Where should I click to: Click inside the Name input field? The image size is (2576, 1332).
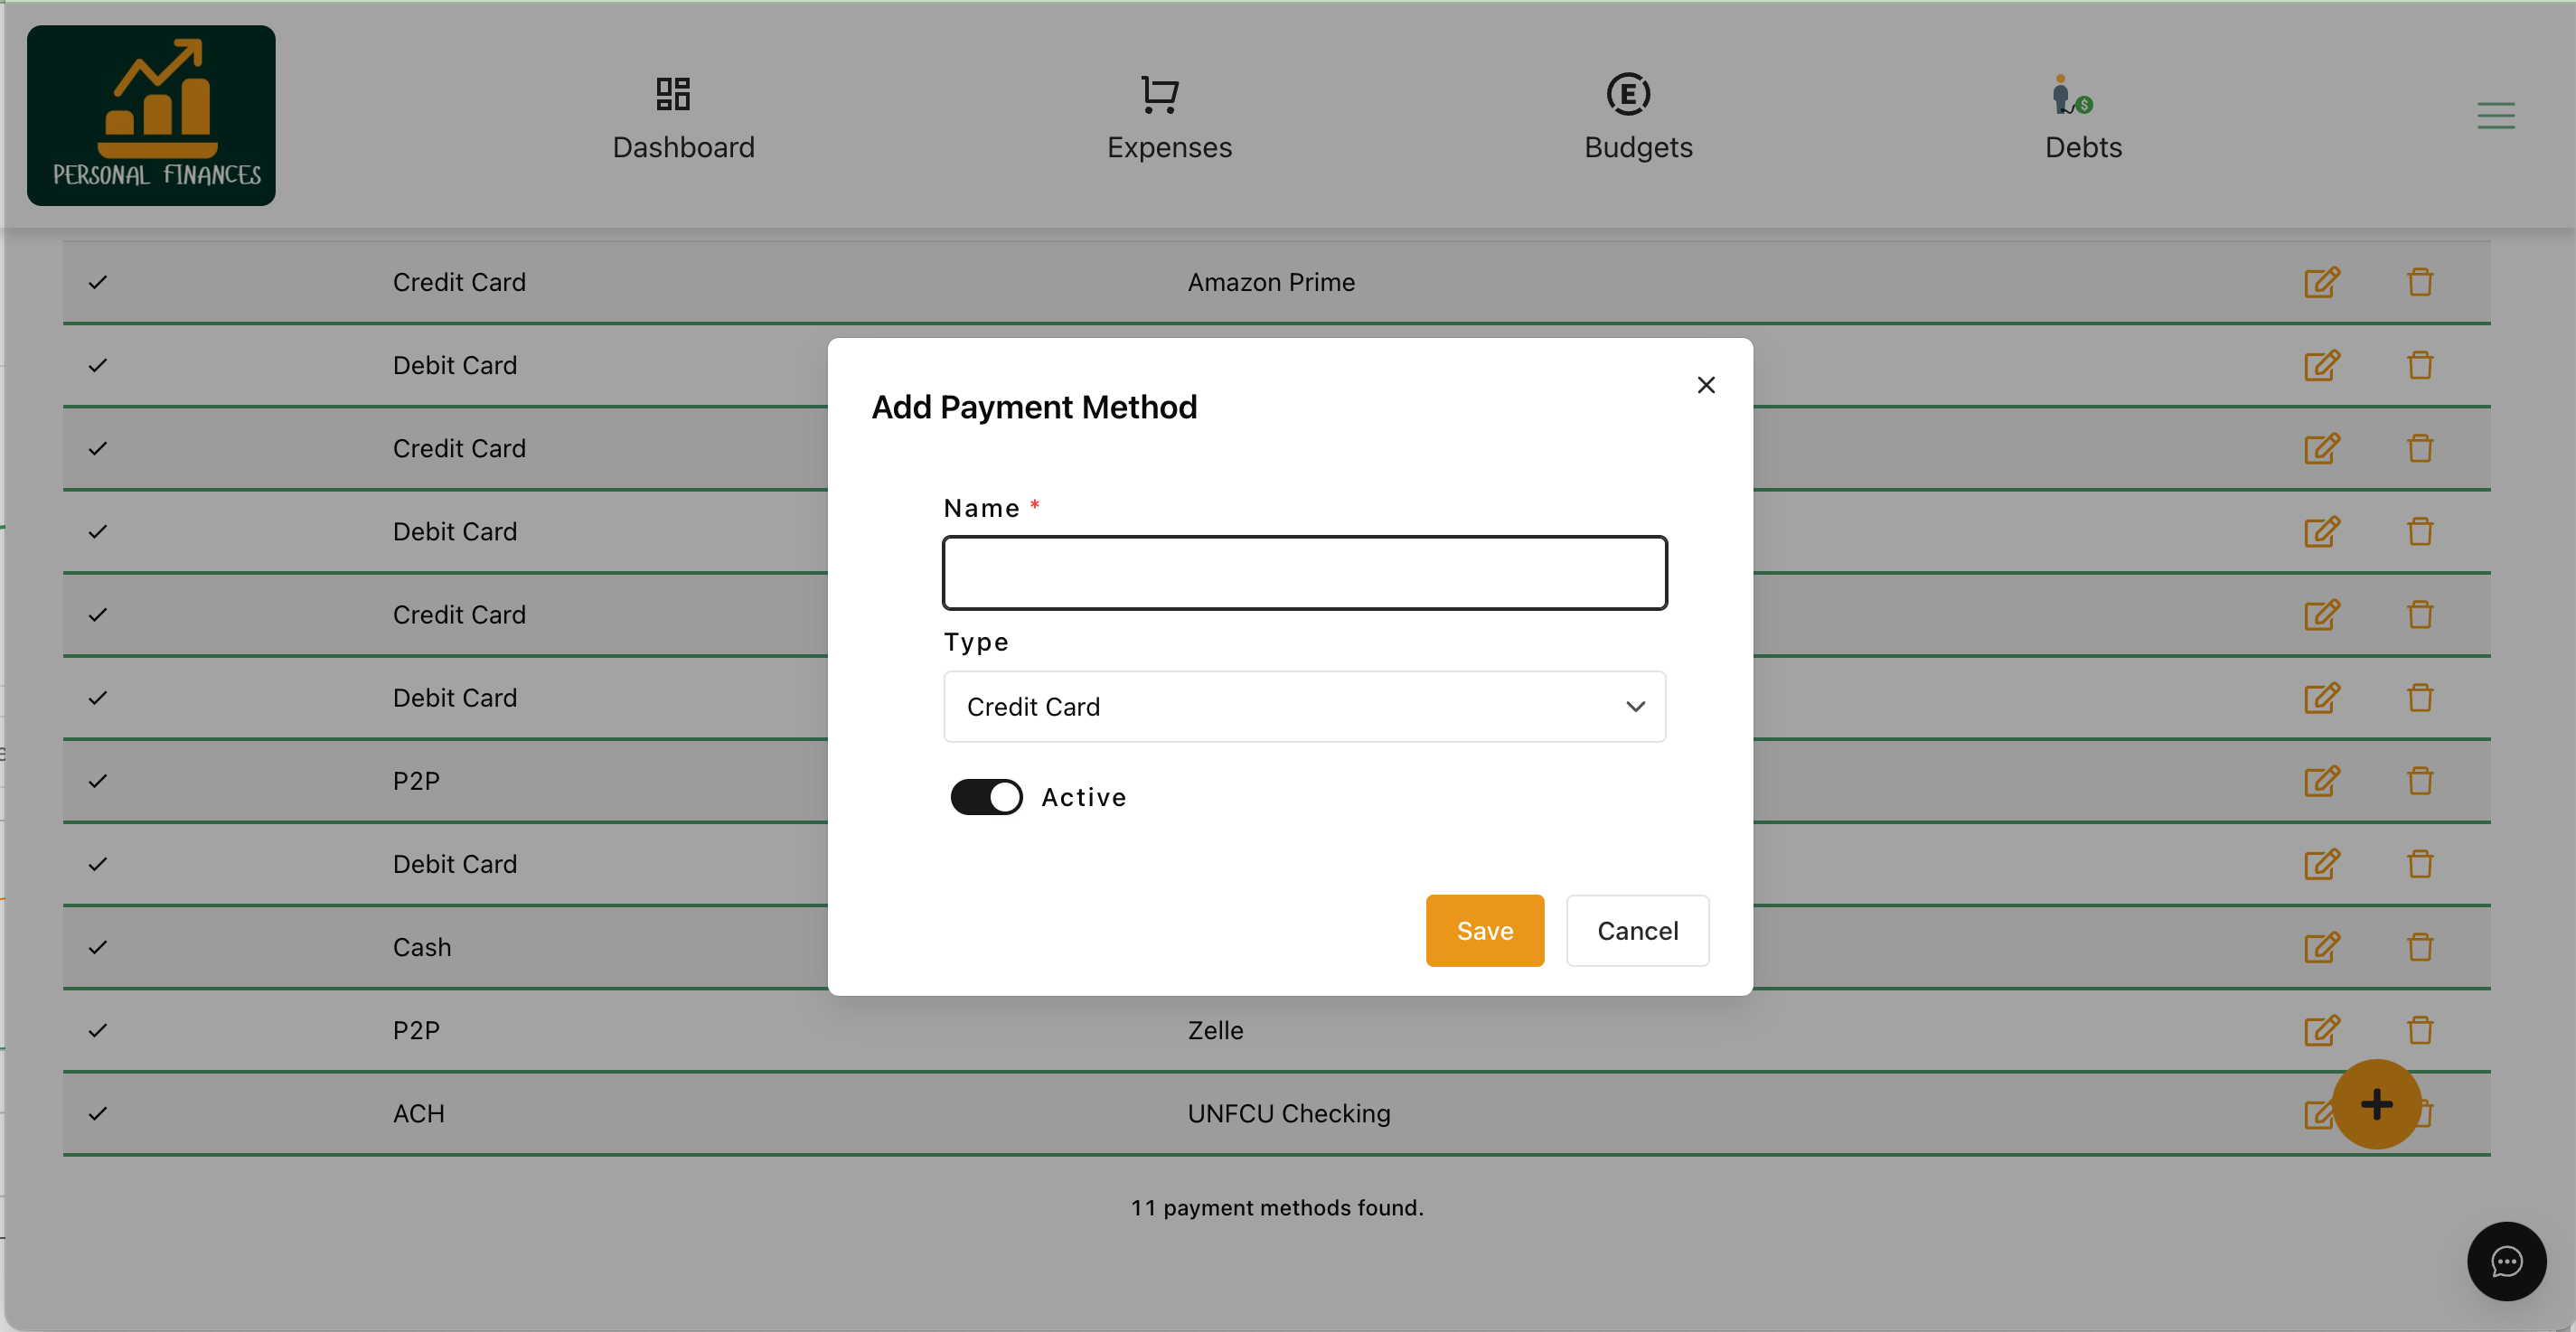tap(1303, 572)
